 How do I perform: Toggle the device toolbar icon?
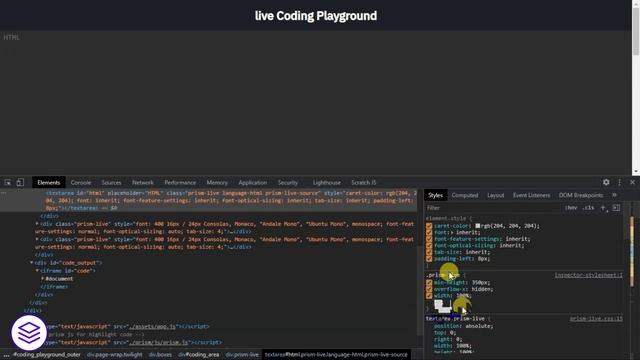pyautogui.click(x=20, y=182)
